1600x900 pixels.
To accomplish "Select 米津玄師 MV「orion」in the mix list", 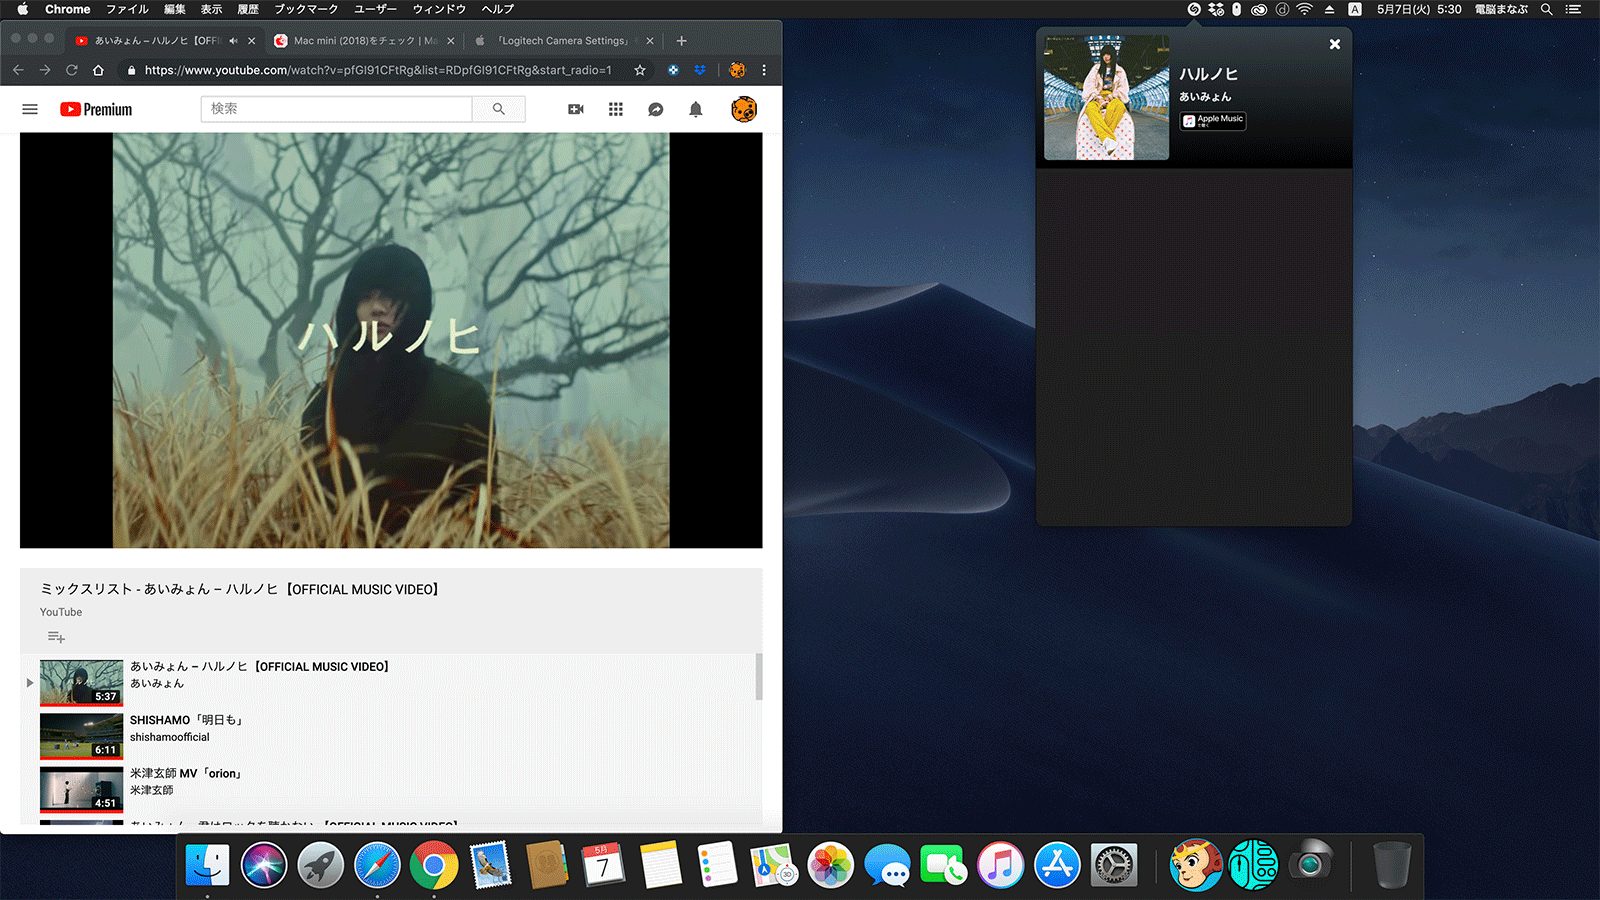I will click(x=390, y=789).
